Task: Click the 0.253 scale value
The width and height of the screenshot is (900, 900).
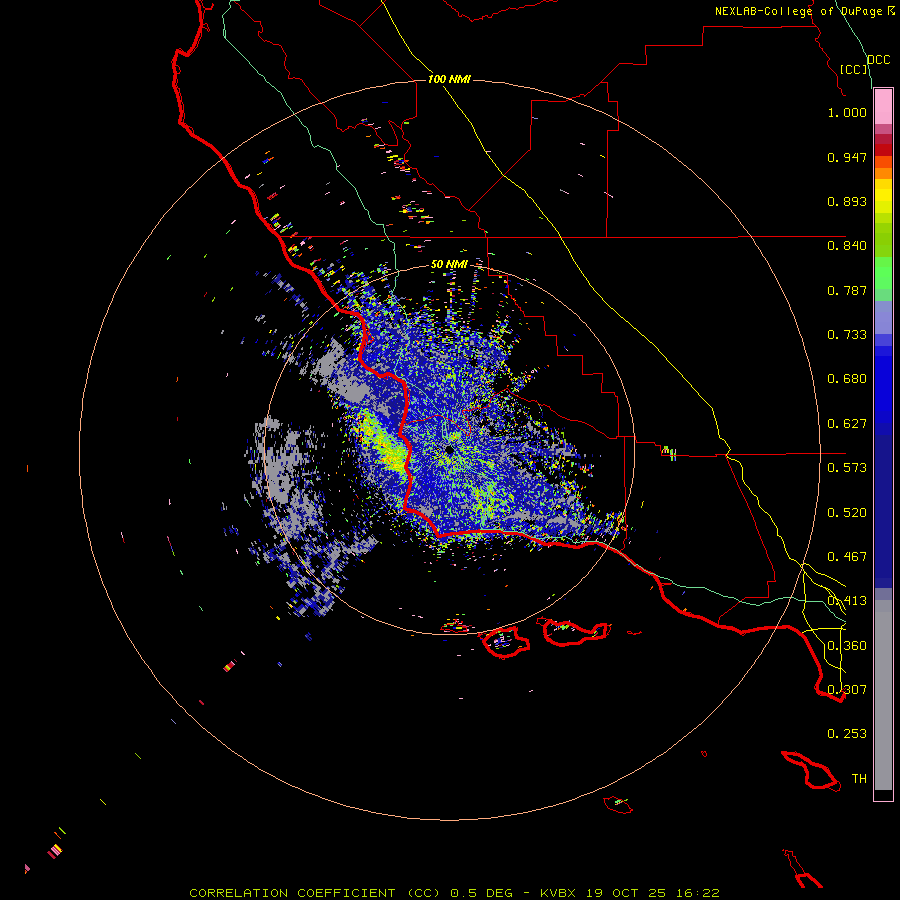Action: pos(847,734)
